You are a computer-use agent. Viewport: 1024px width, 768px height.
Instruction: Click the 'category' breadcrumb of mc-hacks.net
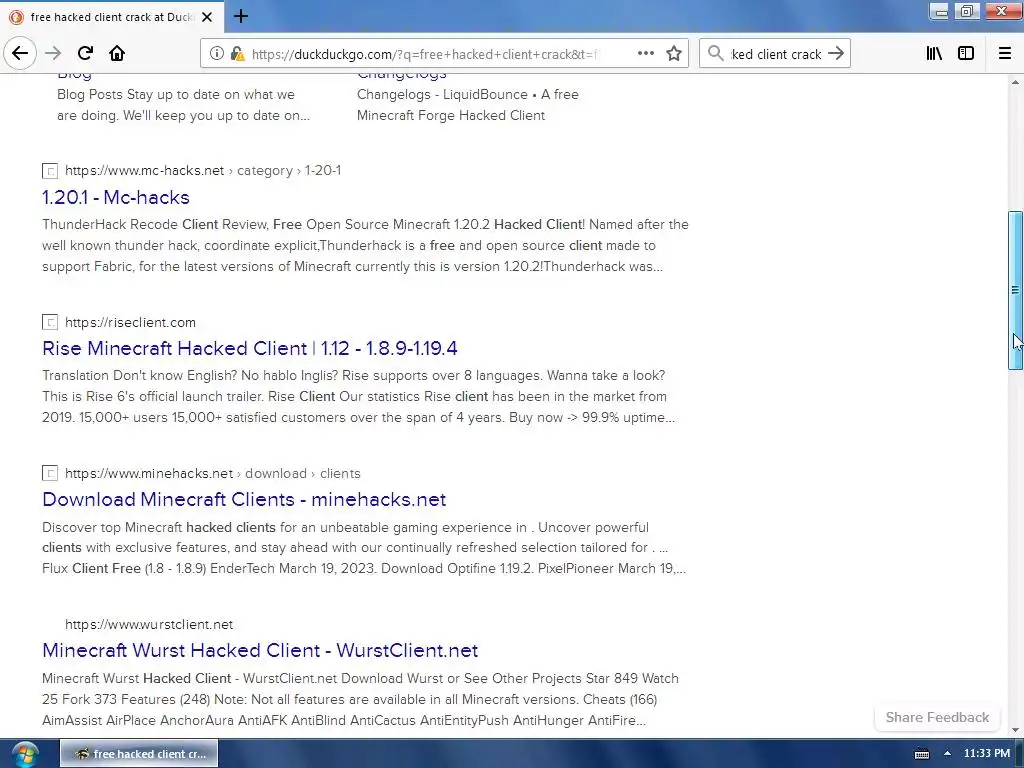tap(264, 170)
